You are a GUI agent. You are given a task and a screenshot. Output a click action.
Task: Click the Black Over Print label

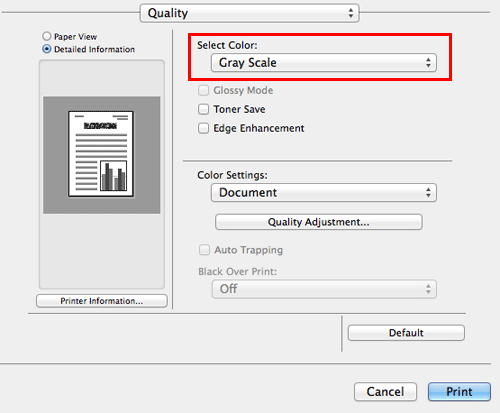click(x=237, y=272)
